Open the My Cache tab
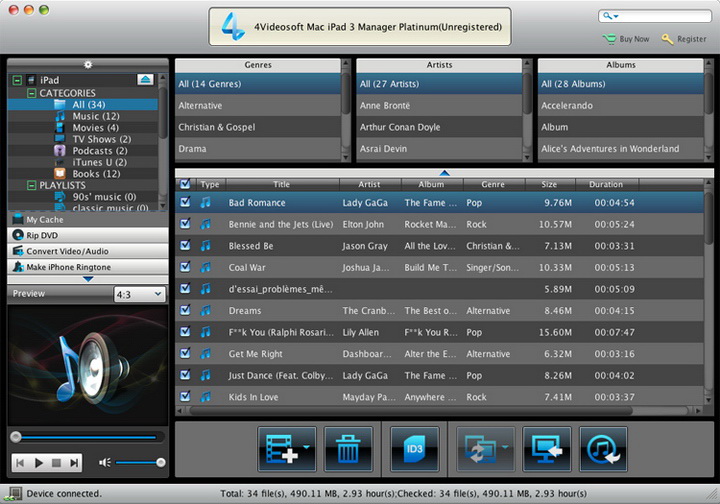The image size is (720, 504). point(88,219)
